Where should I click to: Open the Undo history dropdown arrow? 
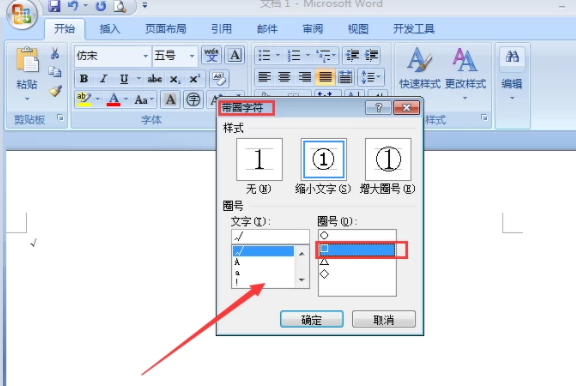coord(86,6)
